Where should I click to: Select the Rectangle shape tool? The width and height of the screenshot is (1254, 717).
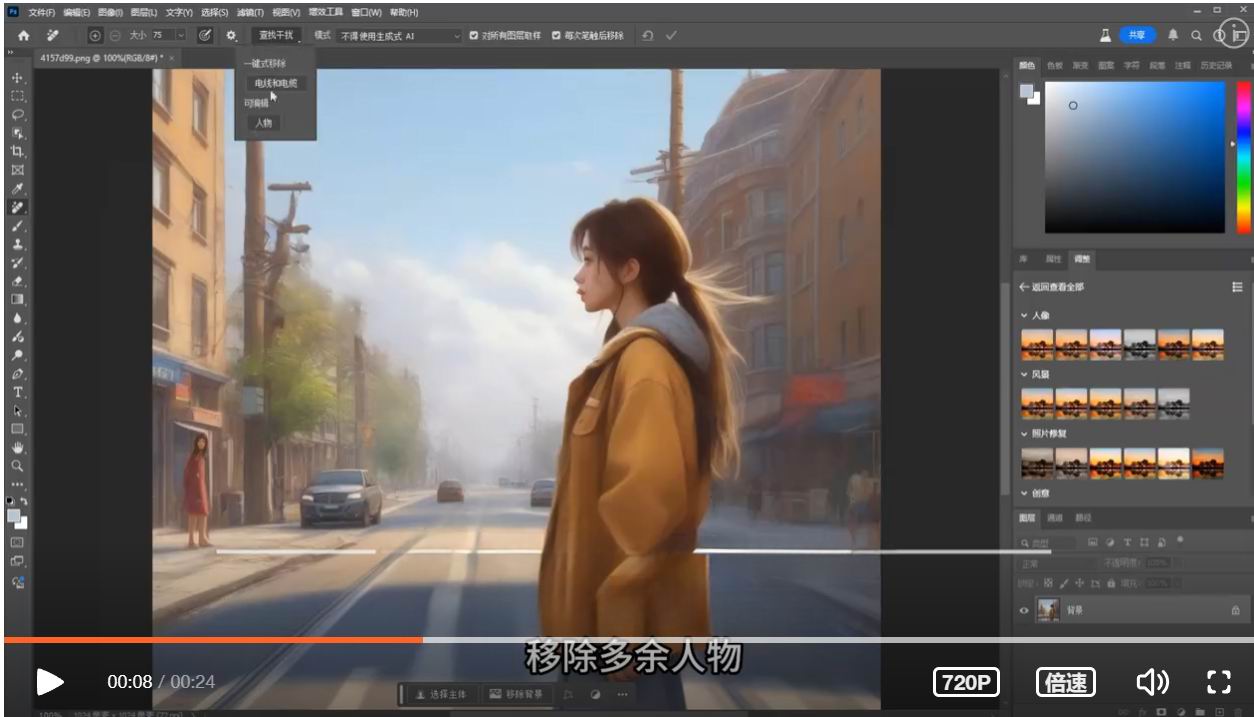point(17,429)
